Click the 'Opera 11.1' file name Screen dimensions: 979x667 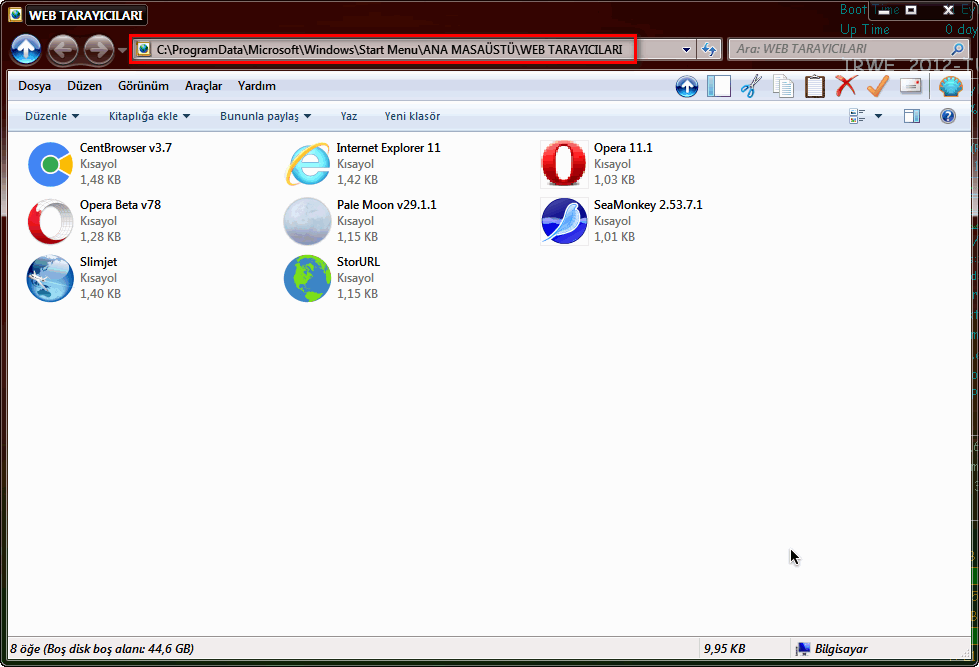(622, 148)
